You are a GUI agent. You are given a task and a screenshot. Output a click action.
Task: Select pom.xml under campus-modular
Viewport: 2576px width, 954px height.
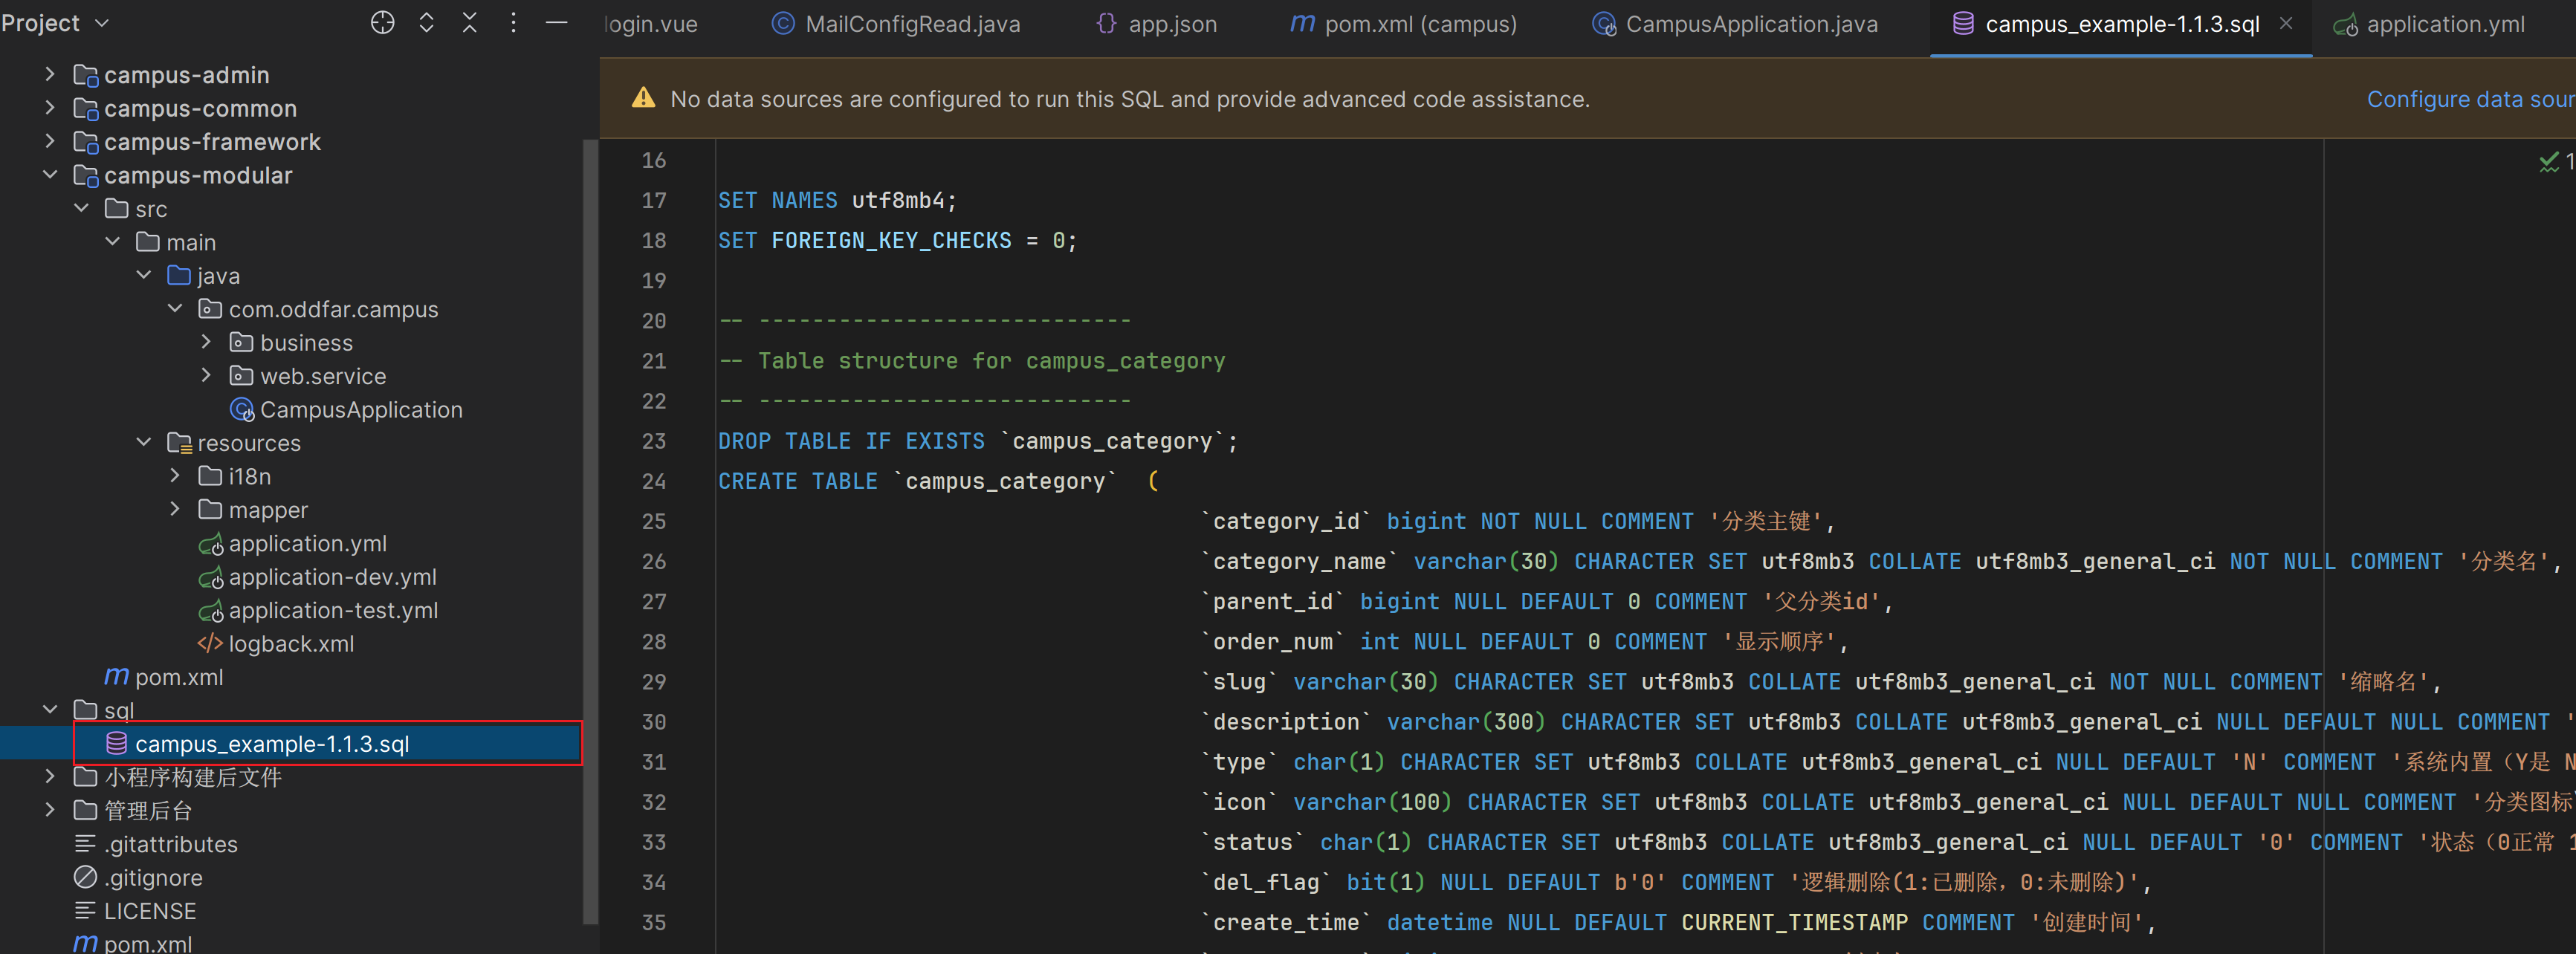[179, 677]
